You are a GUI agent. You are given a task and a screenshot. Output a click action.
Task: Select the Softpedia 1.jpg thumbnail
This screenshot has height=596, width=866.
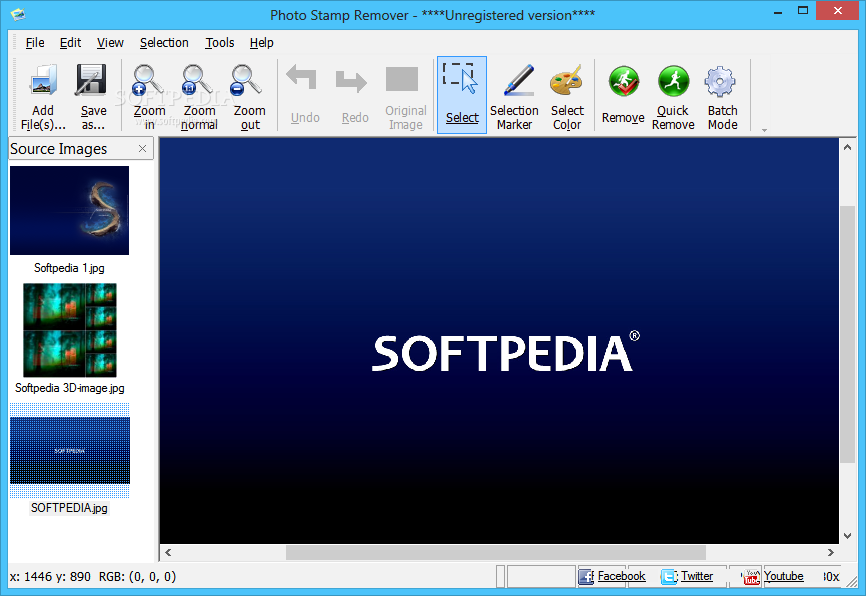pyautogui.click(x=70, y=210)
